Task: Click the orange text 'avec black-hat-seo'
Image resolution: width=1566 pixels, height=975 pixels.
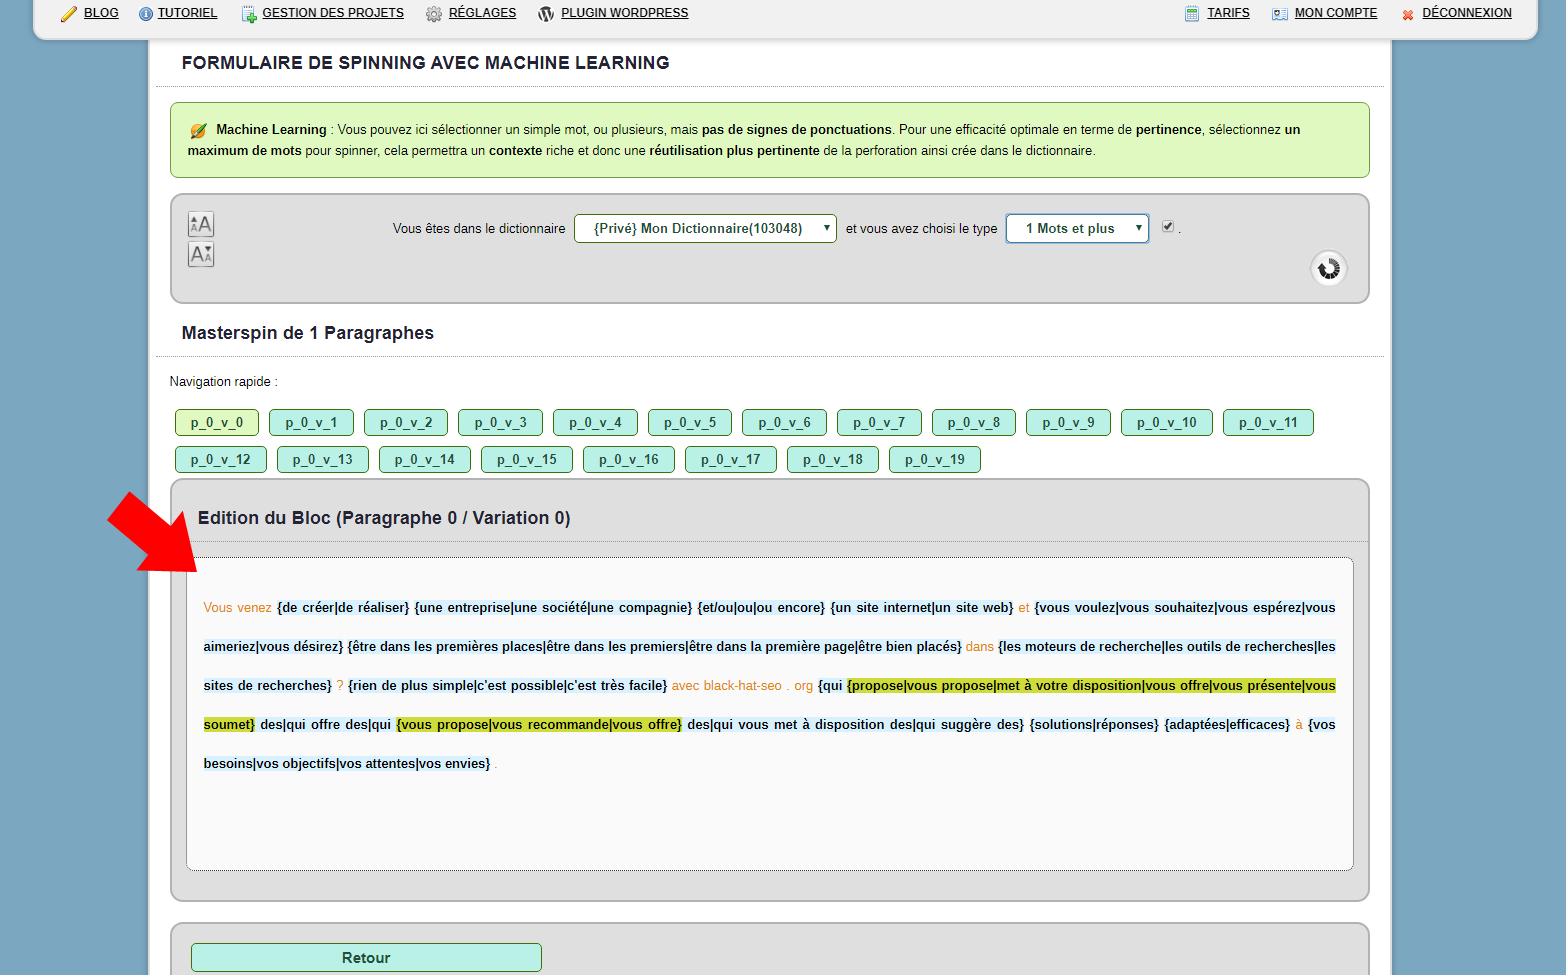Action: tap(727, 686)
